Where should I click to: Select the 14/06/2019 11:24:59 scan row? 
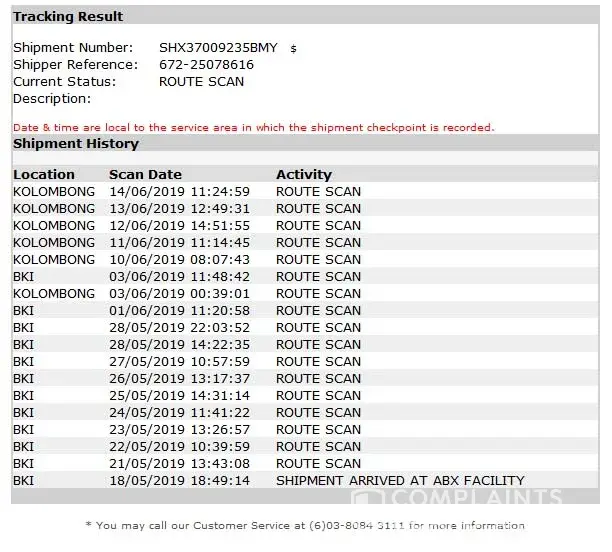pos(179,191)
